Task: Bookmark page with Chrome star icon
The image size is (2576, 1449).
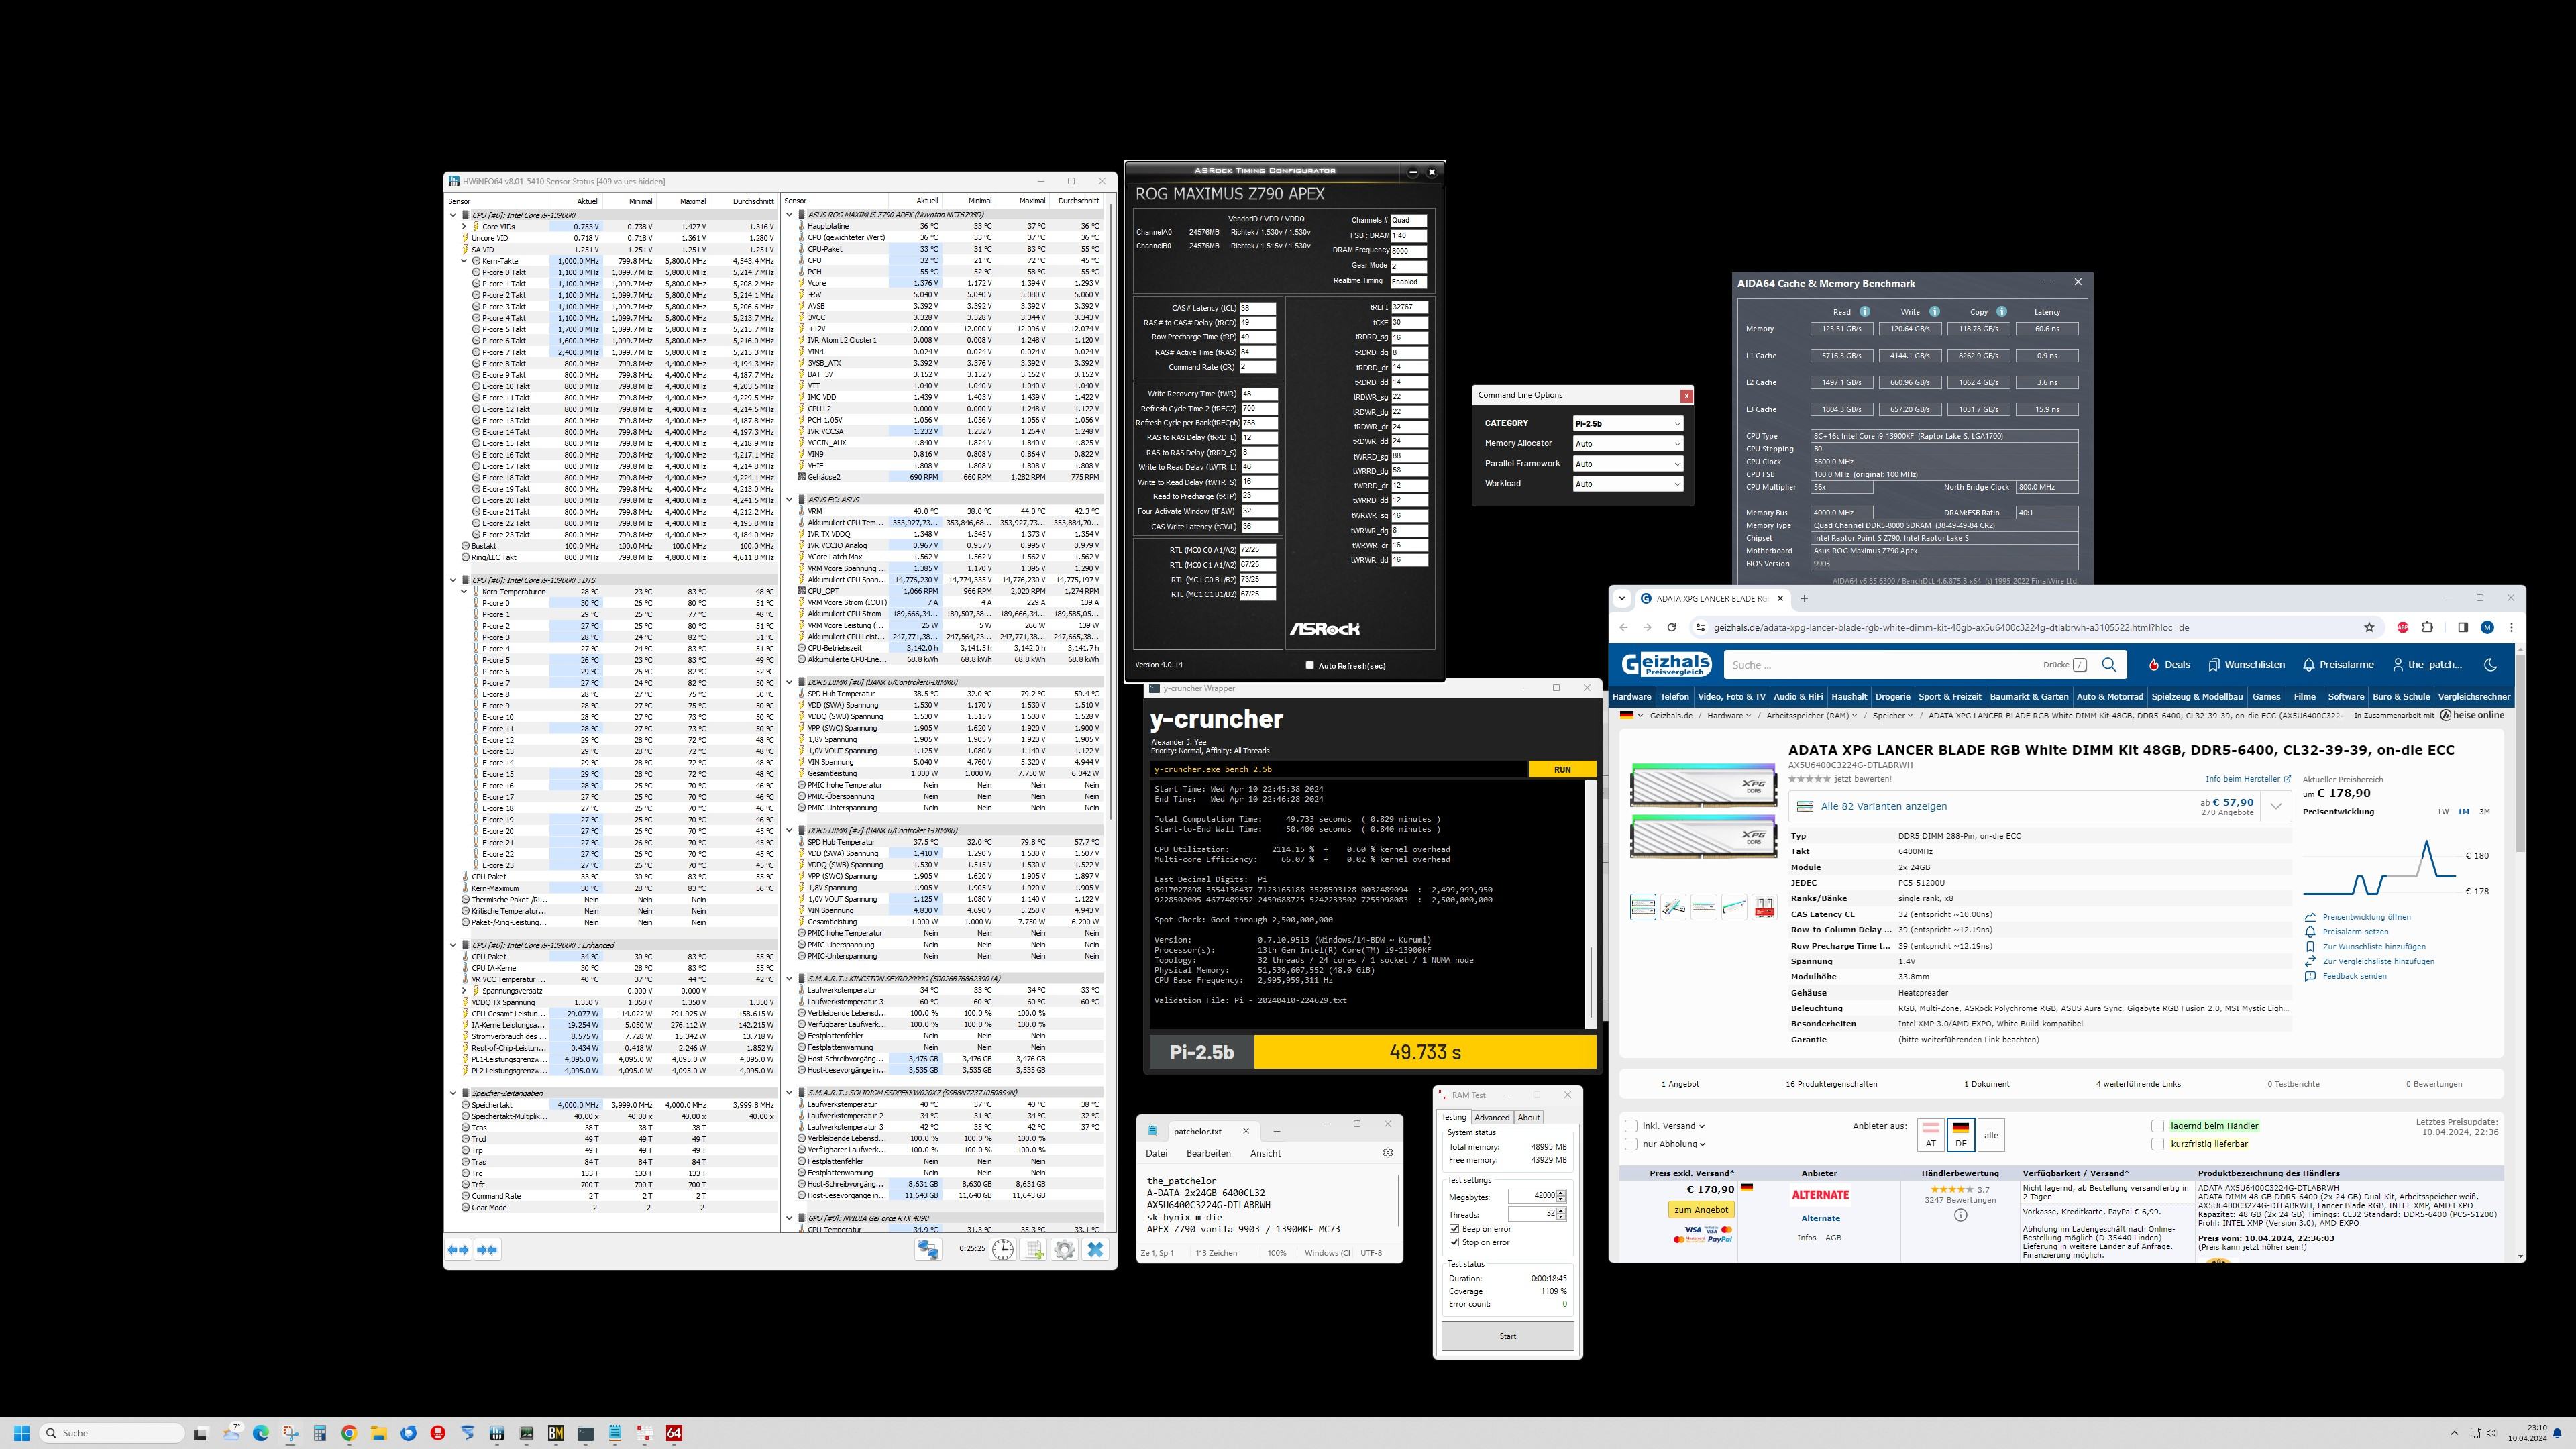Action: point(2369,627)
